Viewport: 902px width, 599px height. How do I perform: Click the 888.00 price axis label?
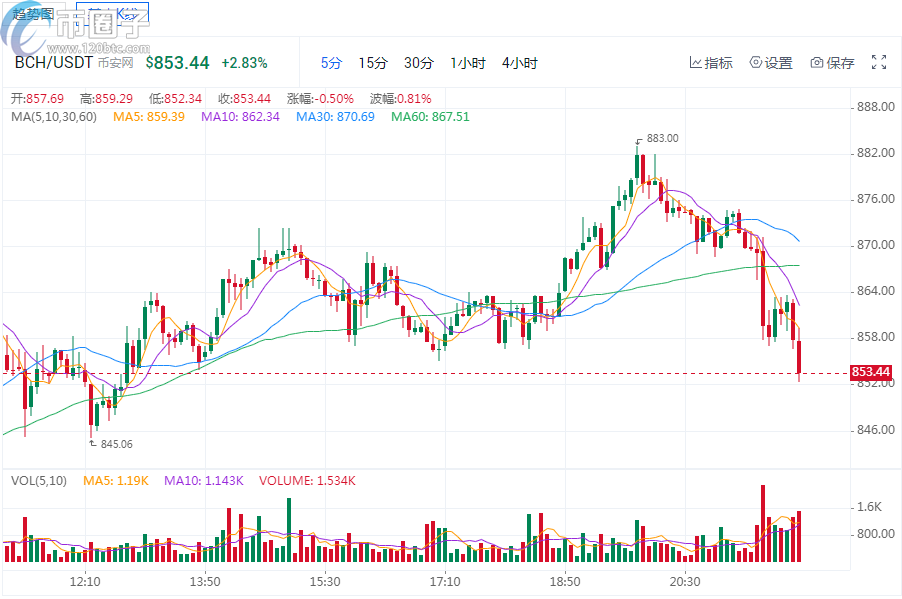coord(876,106)
